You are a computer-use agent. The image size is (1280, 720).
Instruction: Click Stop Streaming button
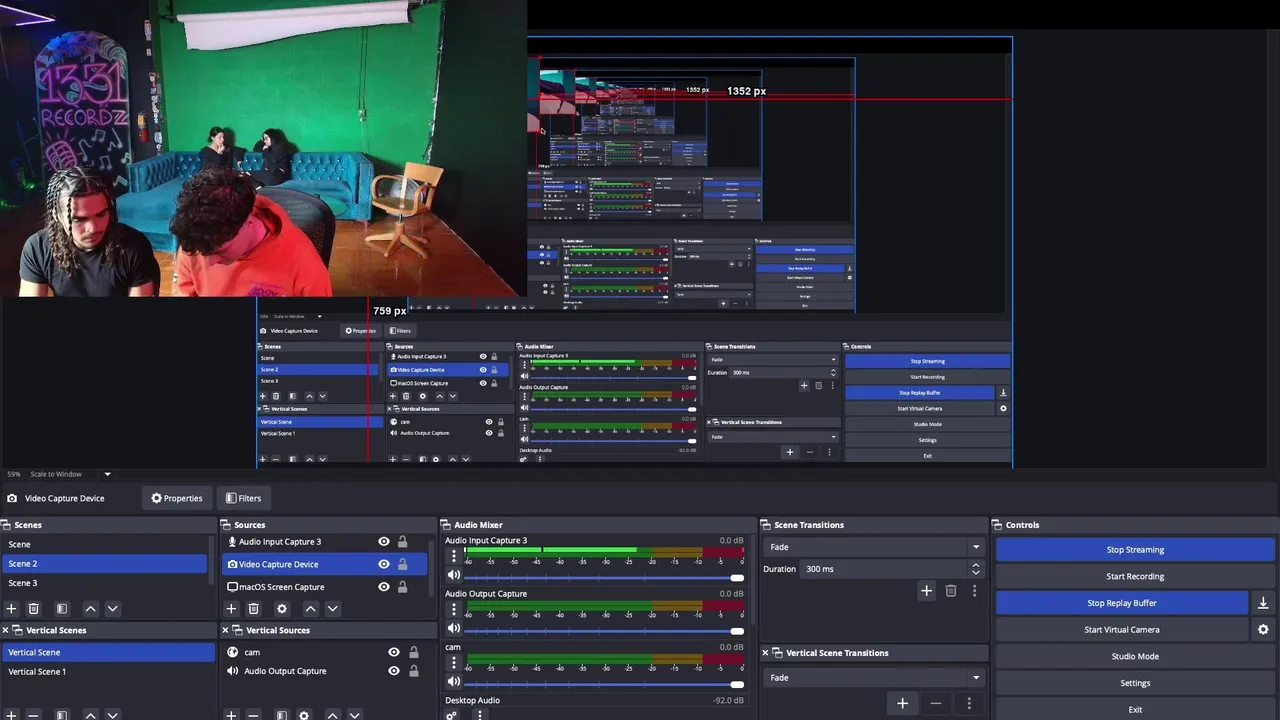[1135, 550]
